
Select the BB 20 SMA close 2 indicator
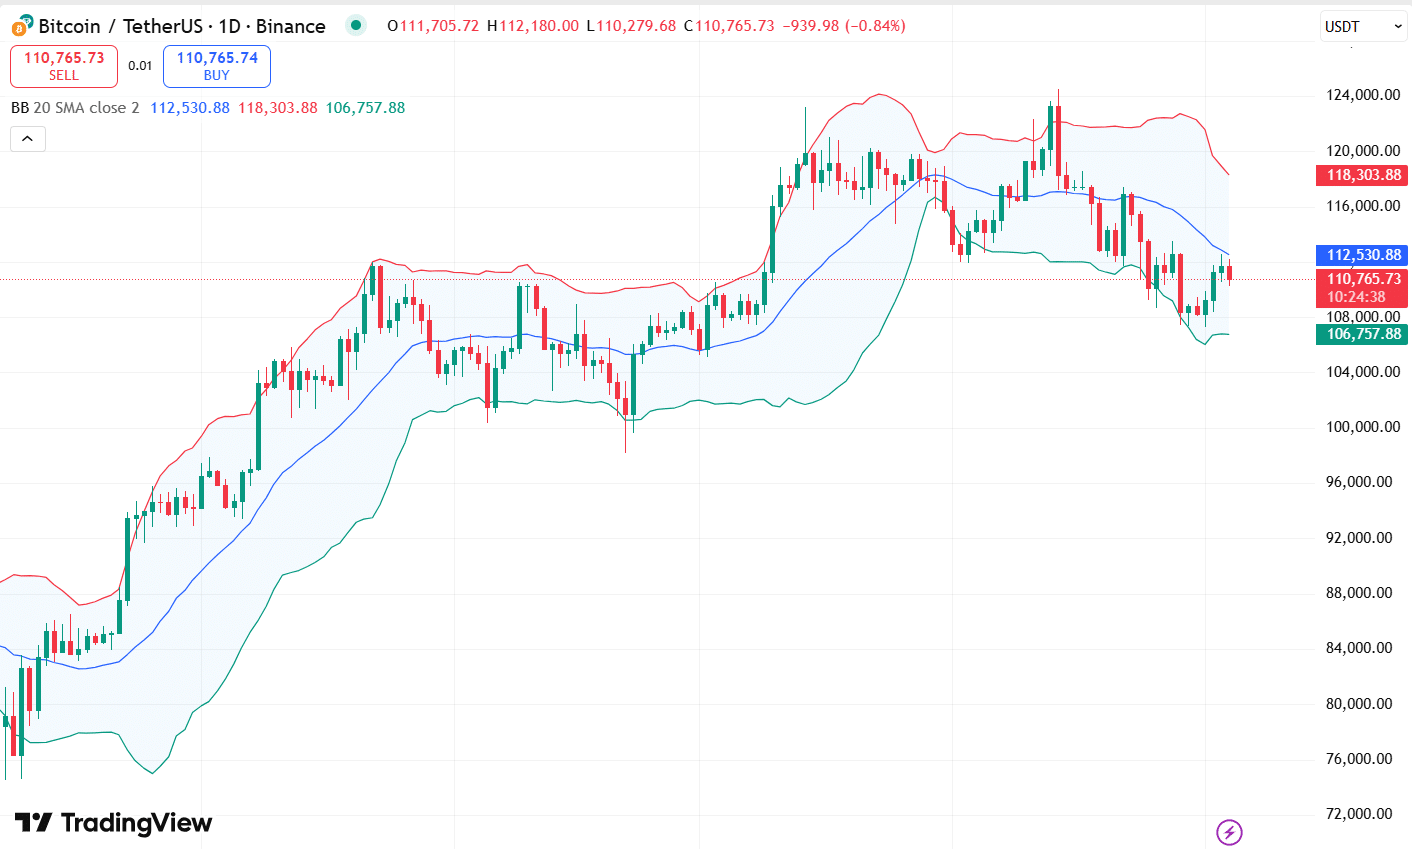(x=75, y=108)
